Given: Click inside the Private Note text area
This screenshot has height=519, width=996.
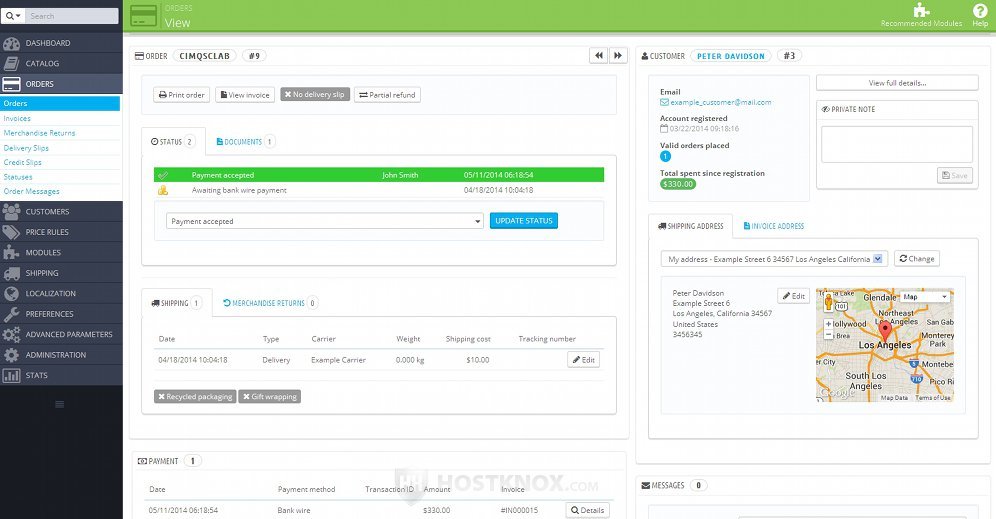Looking at the screenshot, I should tap(897, 144).
